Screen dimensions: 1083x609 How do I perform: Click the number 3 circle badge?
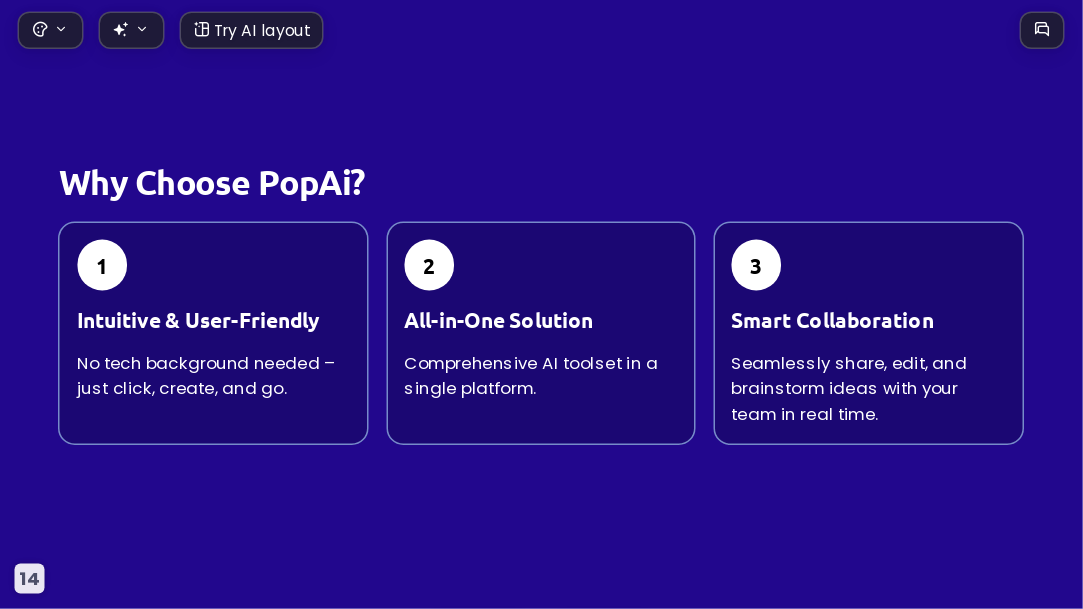coord(756,265)
